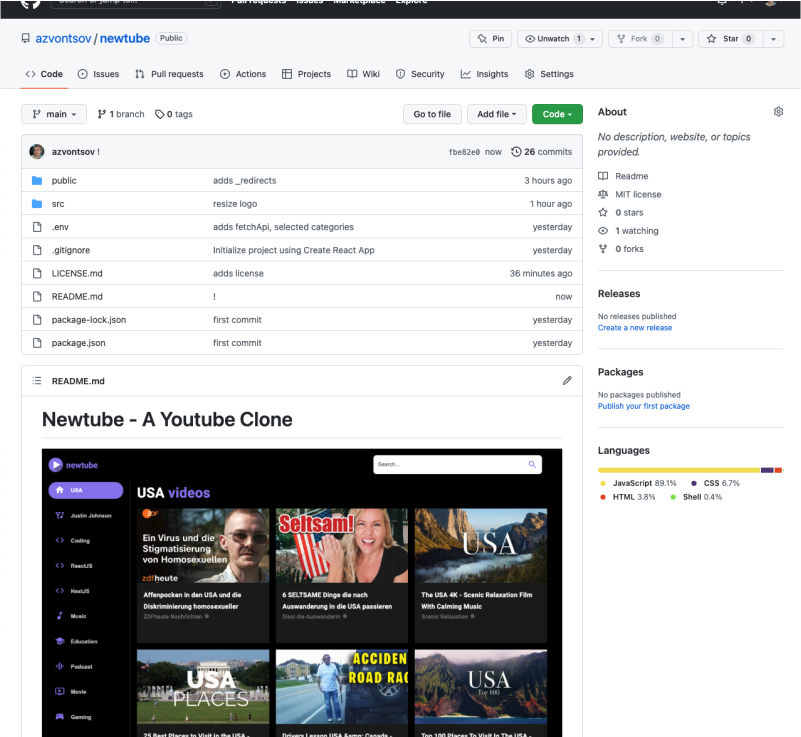This screenshot has height=737, width=801.
Task: Click the LICENSE.md file icon
Action: pos(37,273)
